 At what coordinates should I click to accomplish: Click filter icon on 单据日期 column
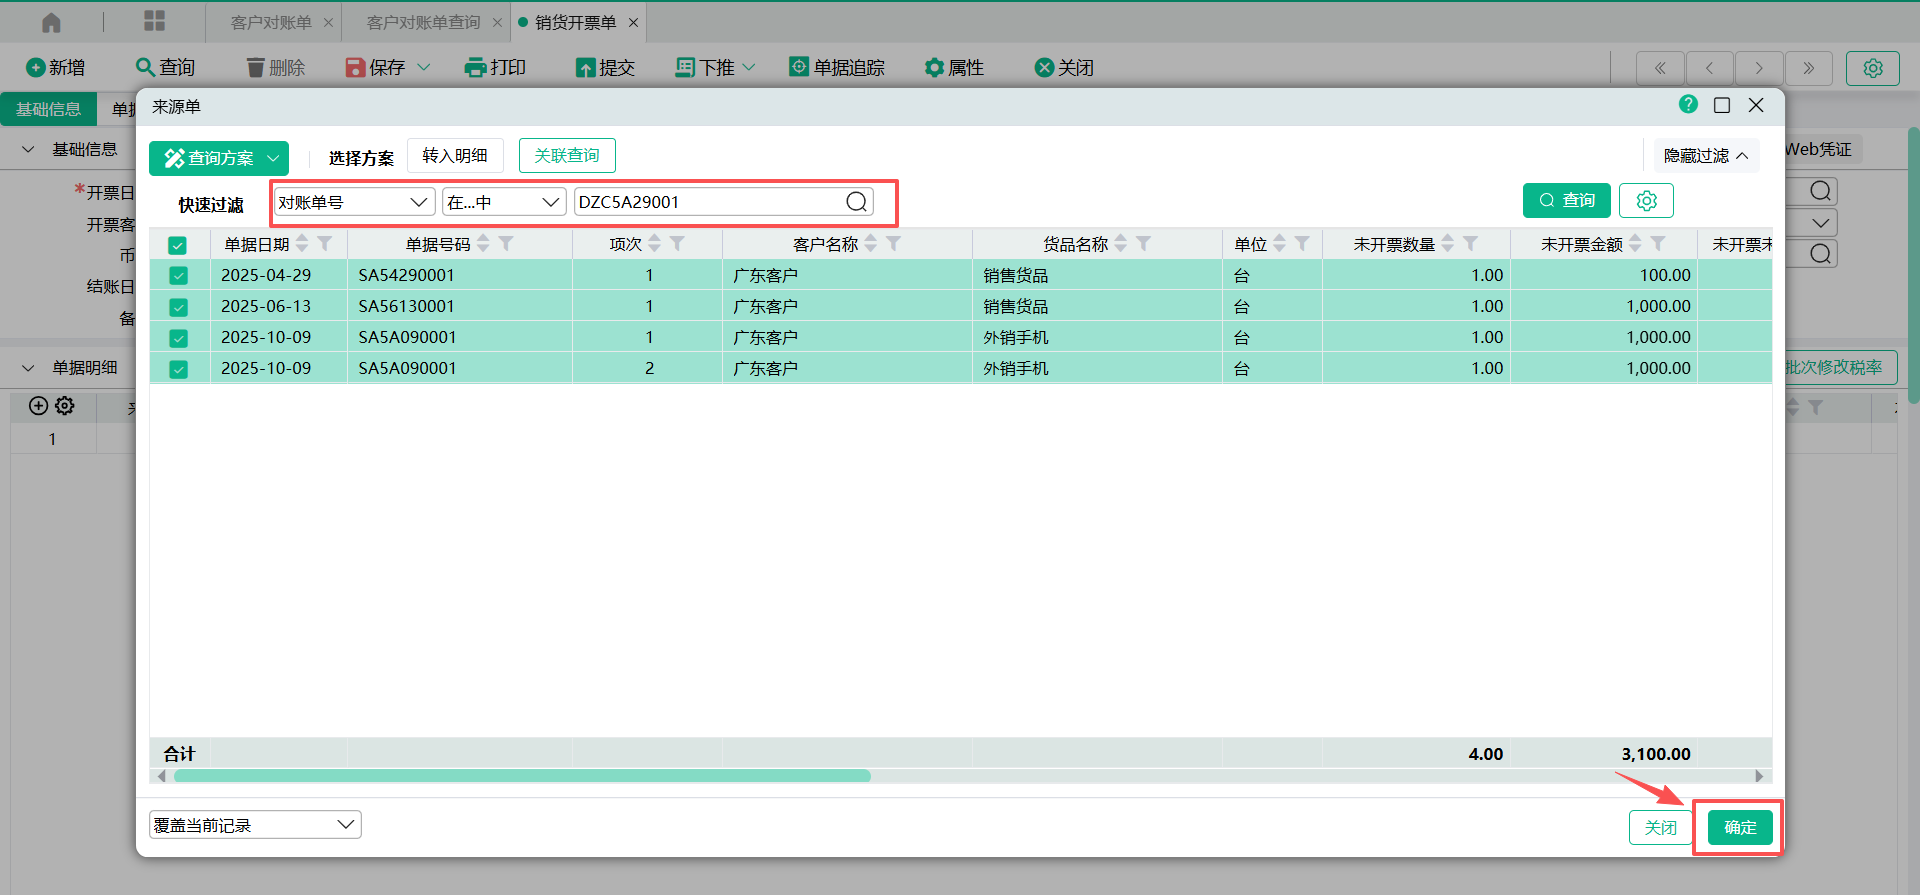click(x=325, y=244)
